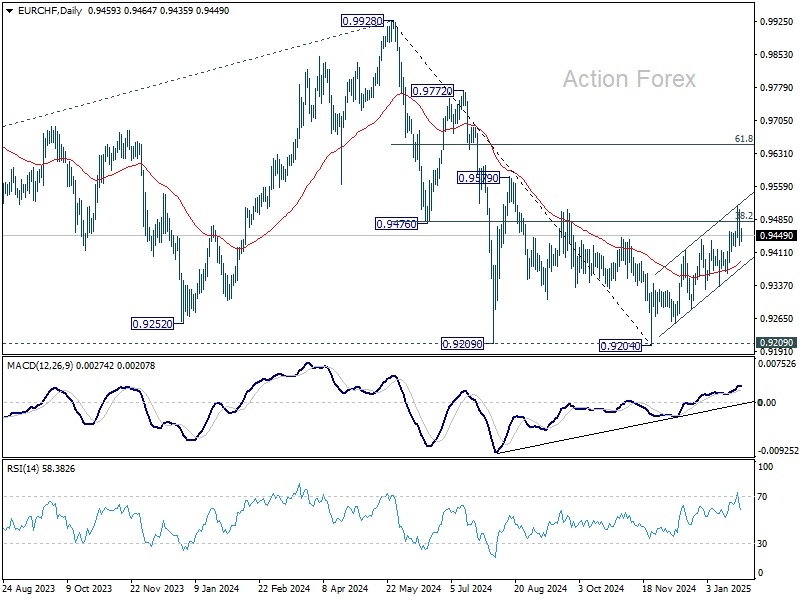Click the MACD -0.009252 scale value
This screenshot has height=600, width=800.
pos(777,451)
